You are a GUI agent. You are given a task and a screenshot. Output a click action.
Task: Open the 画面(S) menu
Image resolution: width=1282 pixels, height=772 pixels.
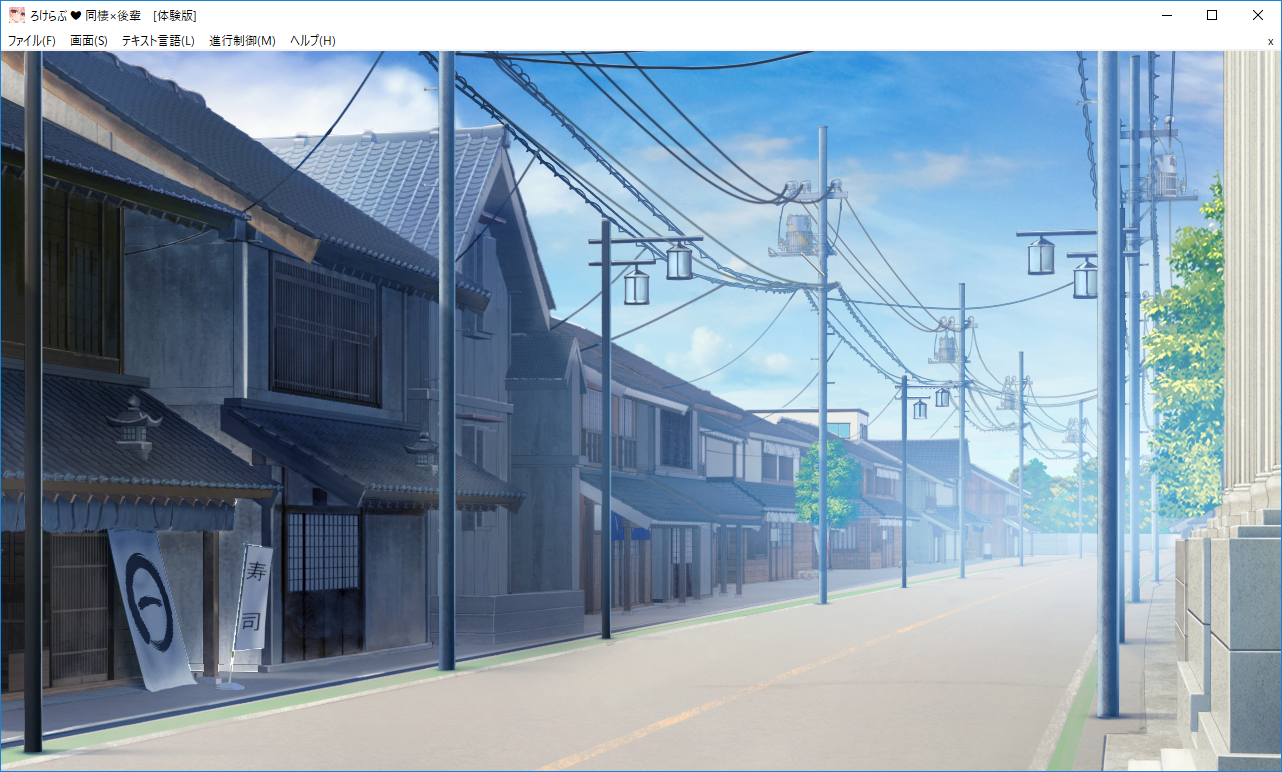tap(89, 41)
